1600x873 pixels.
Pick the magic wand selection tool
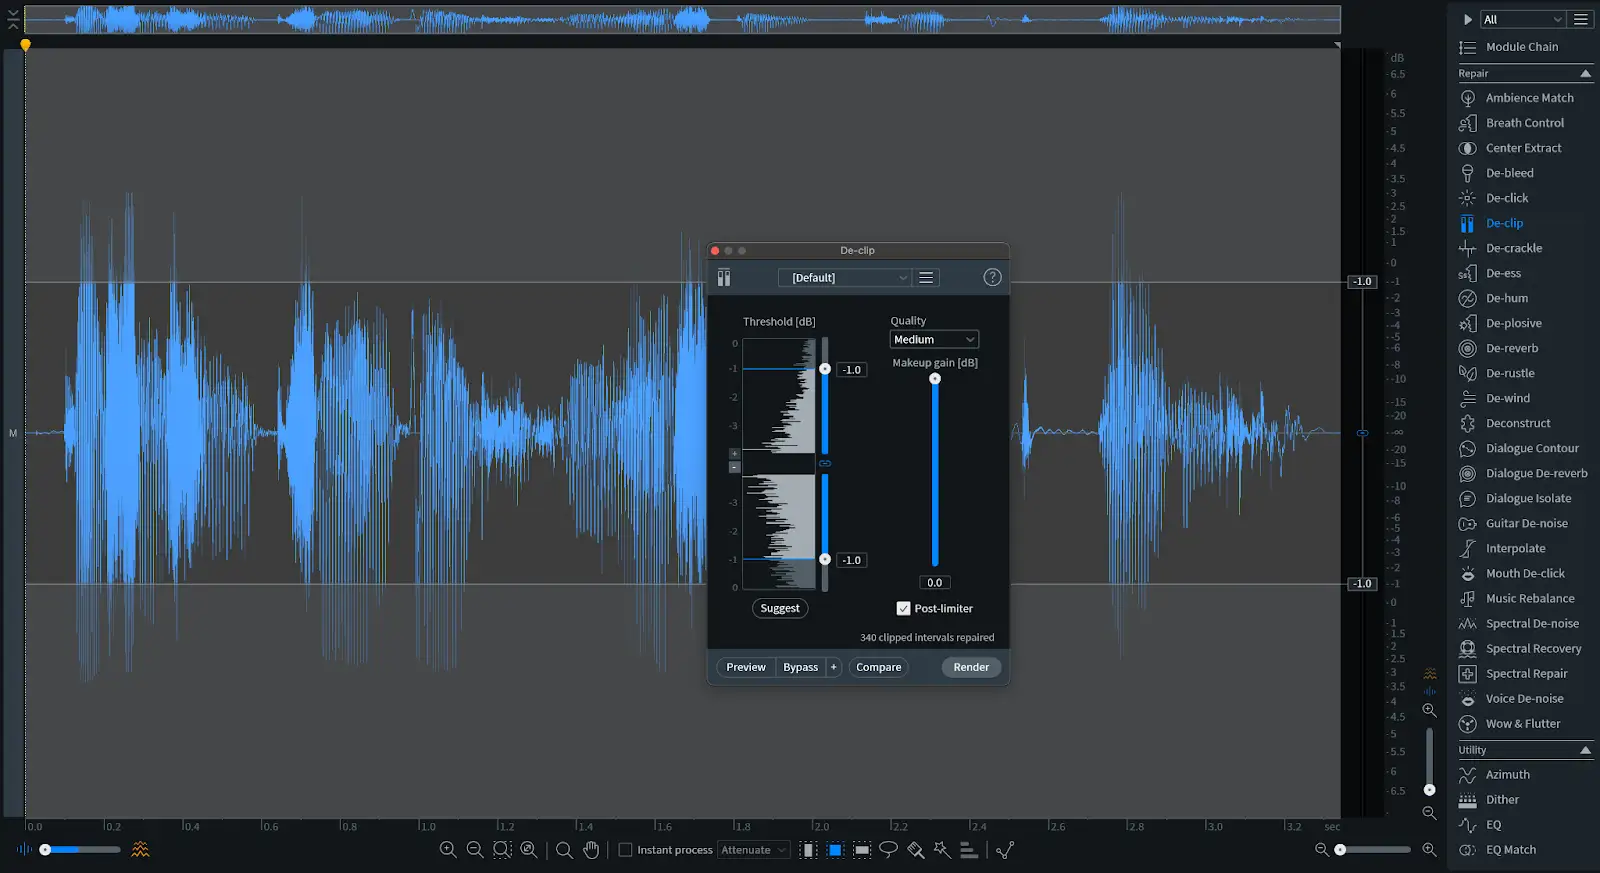pyautogui.click(x=942, y=850)
